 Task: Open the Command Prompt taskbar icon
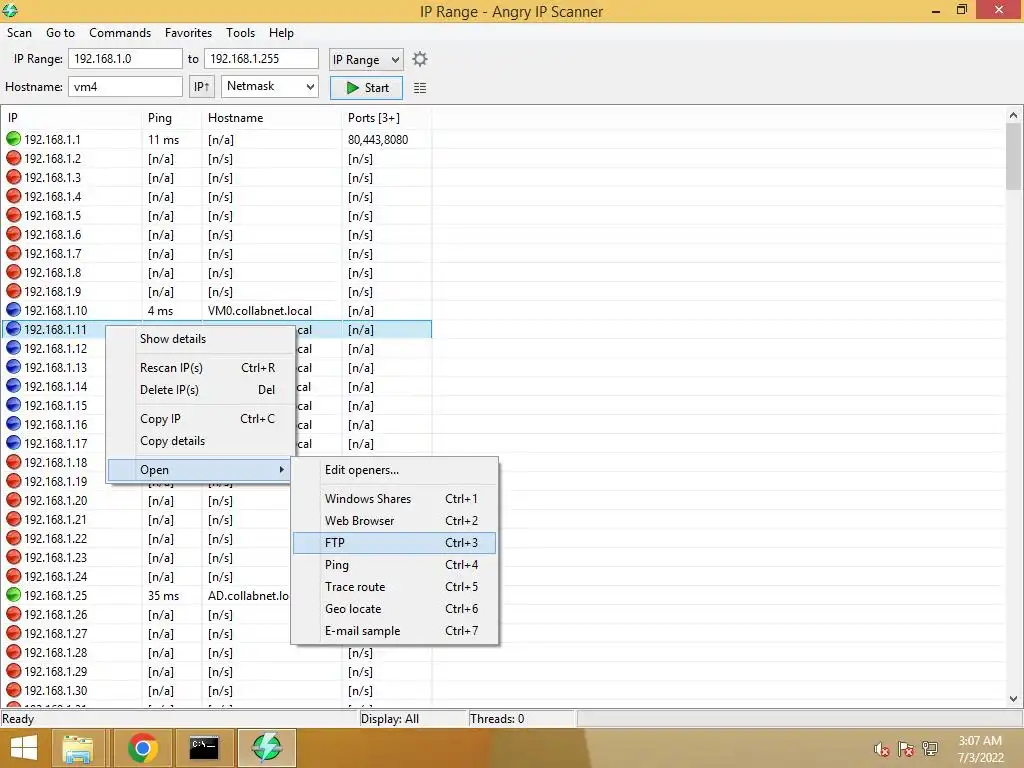(x=204, y=748)
